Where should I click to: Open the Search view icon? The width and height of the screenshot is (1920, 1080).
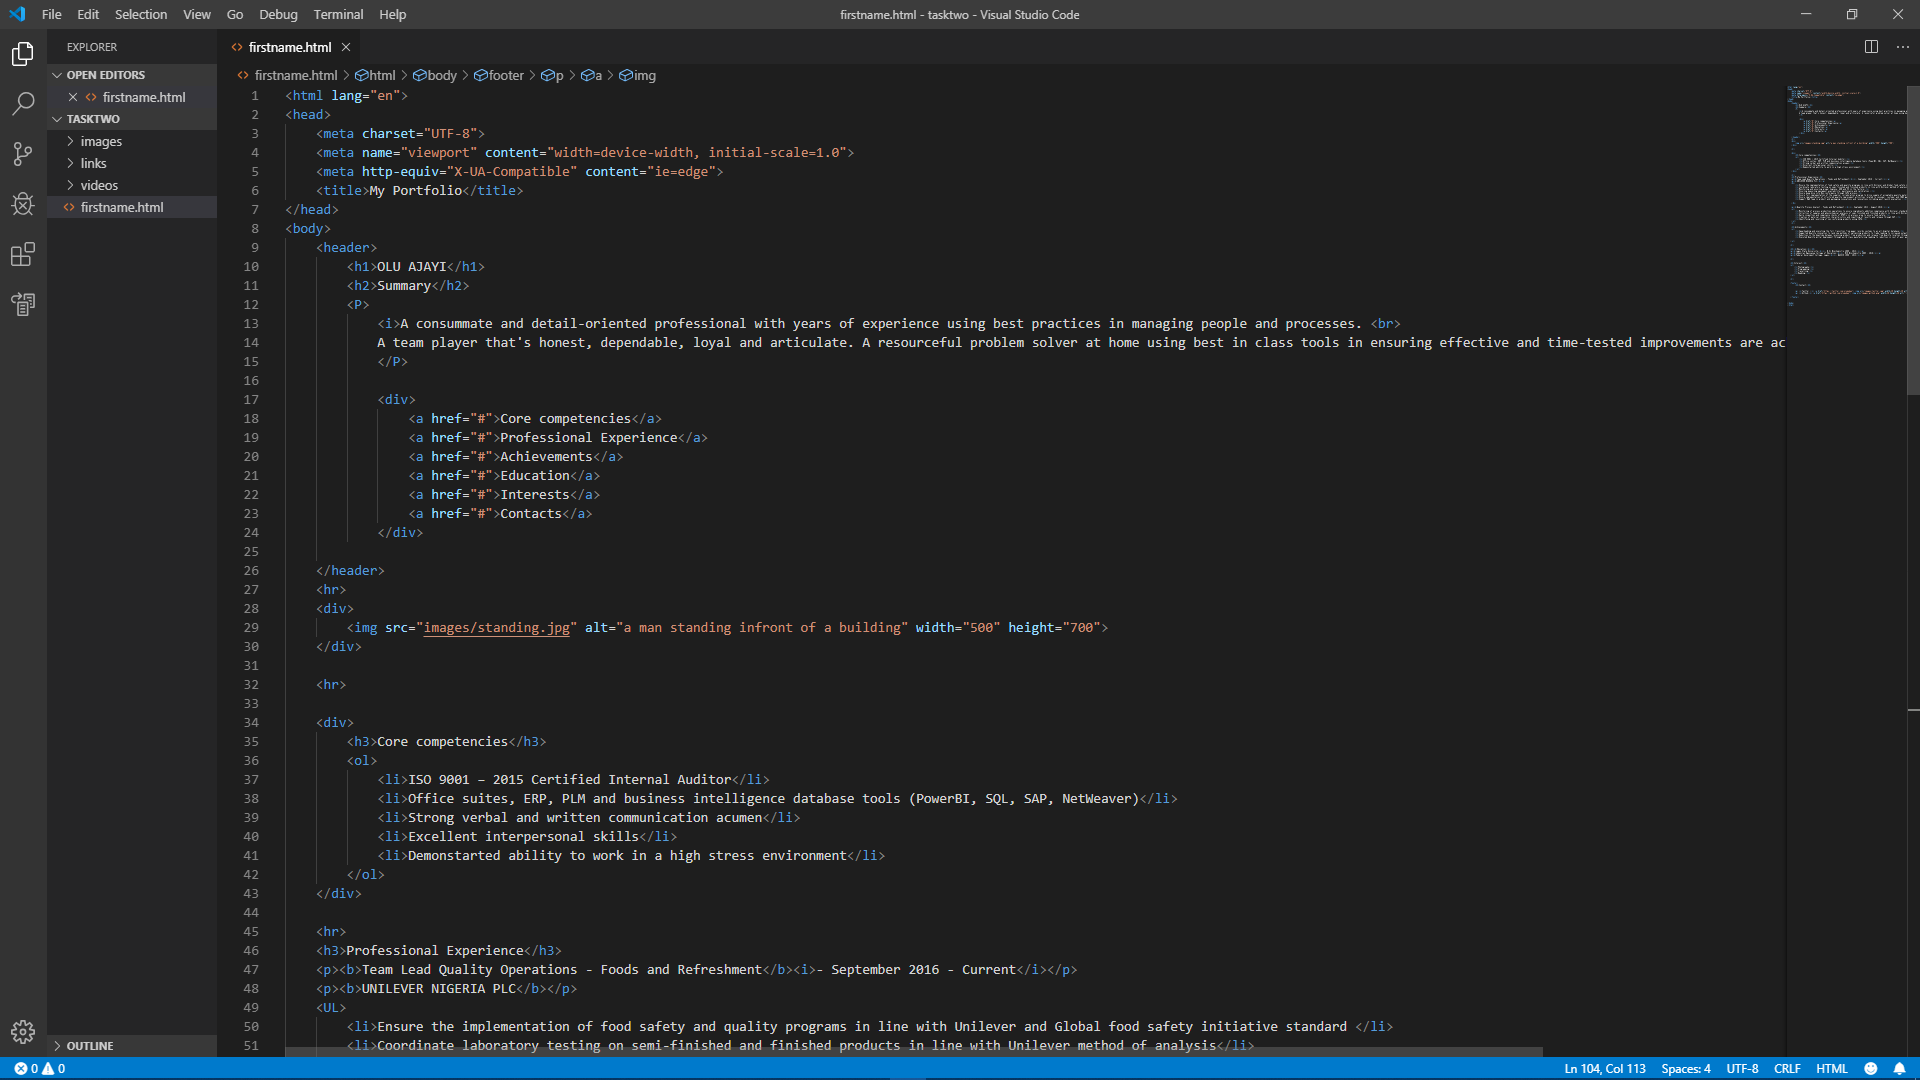[23, 104]
